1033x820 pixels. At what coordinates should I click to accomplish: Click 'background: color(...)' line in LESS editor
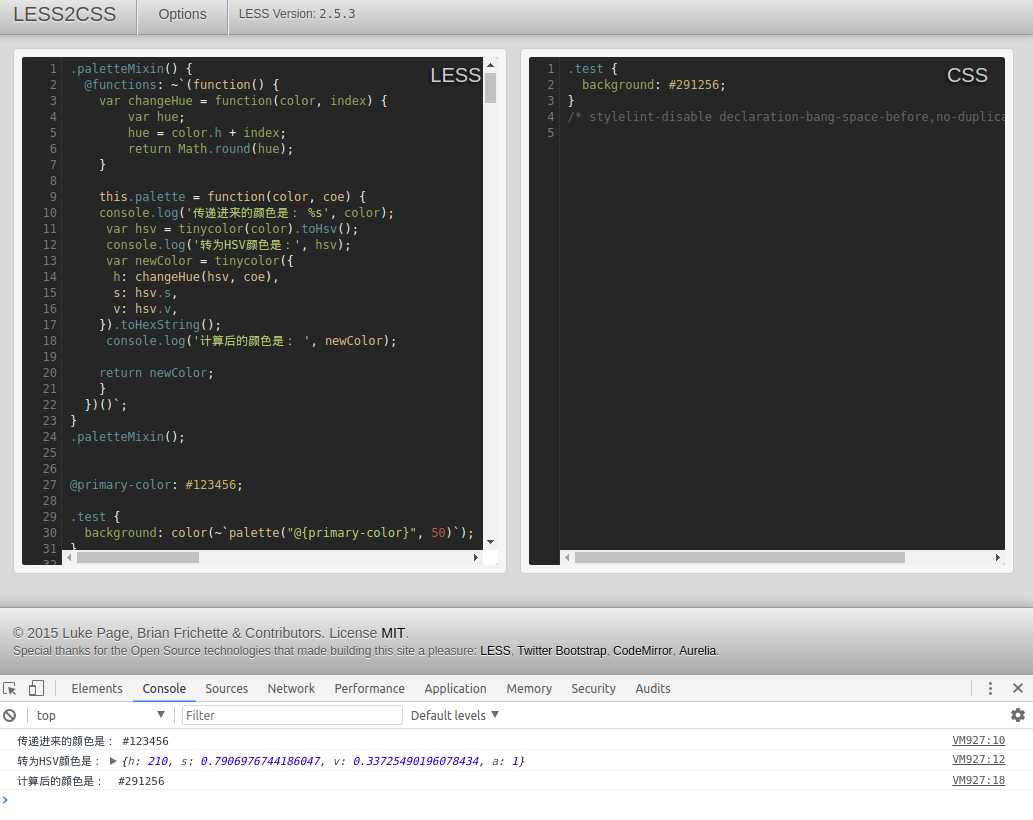(x=279, y=533)
